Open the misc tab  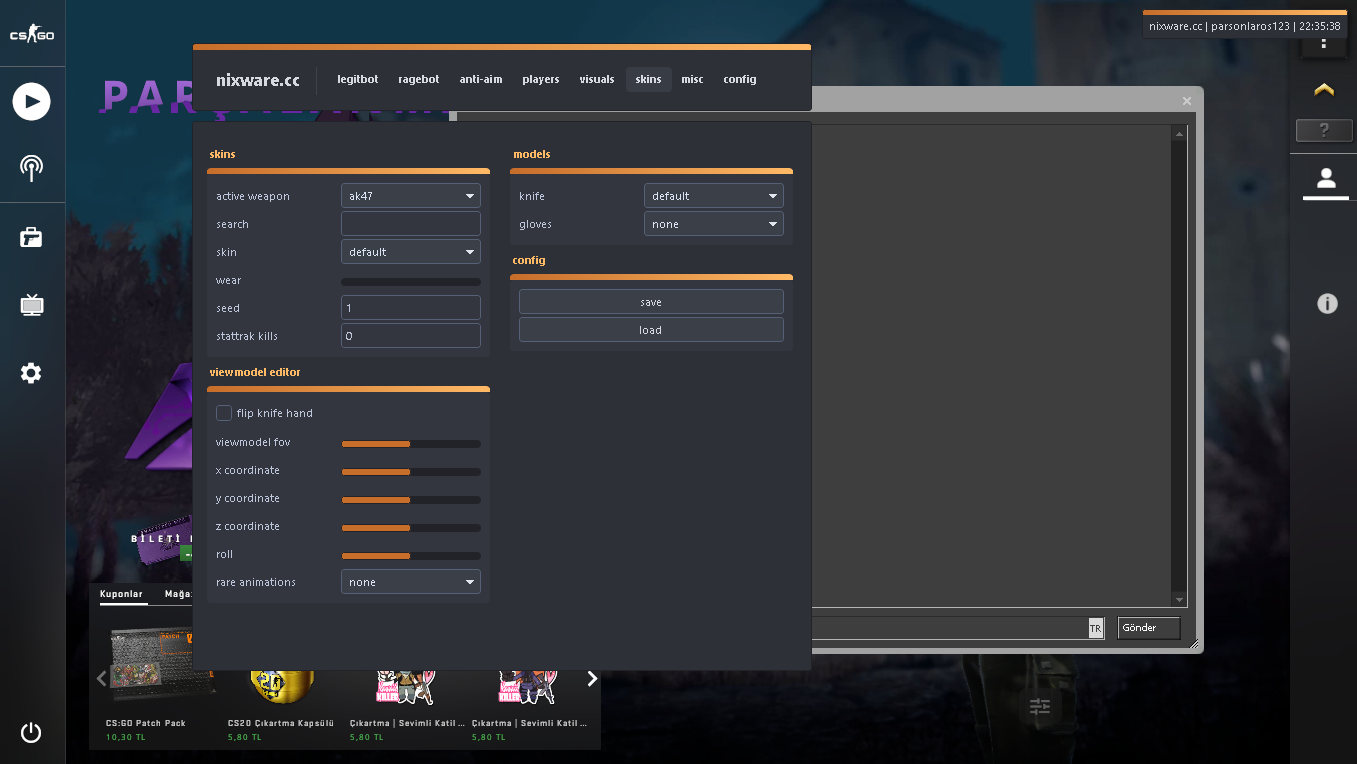[x=693, y=79]
